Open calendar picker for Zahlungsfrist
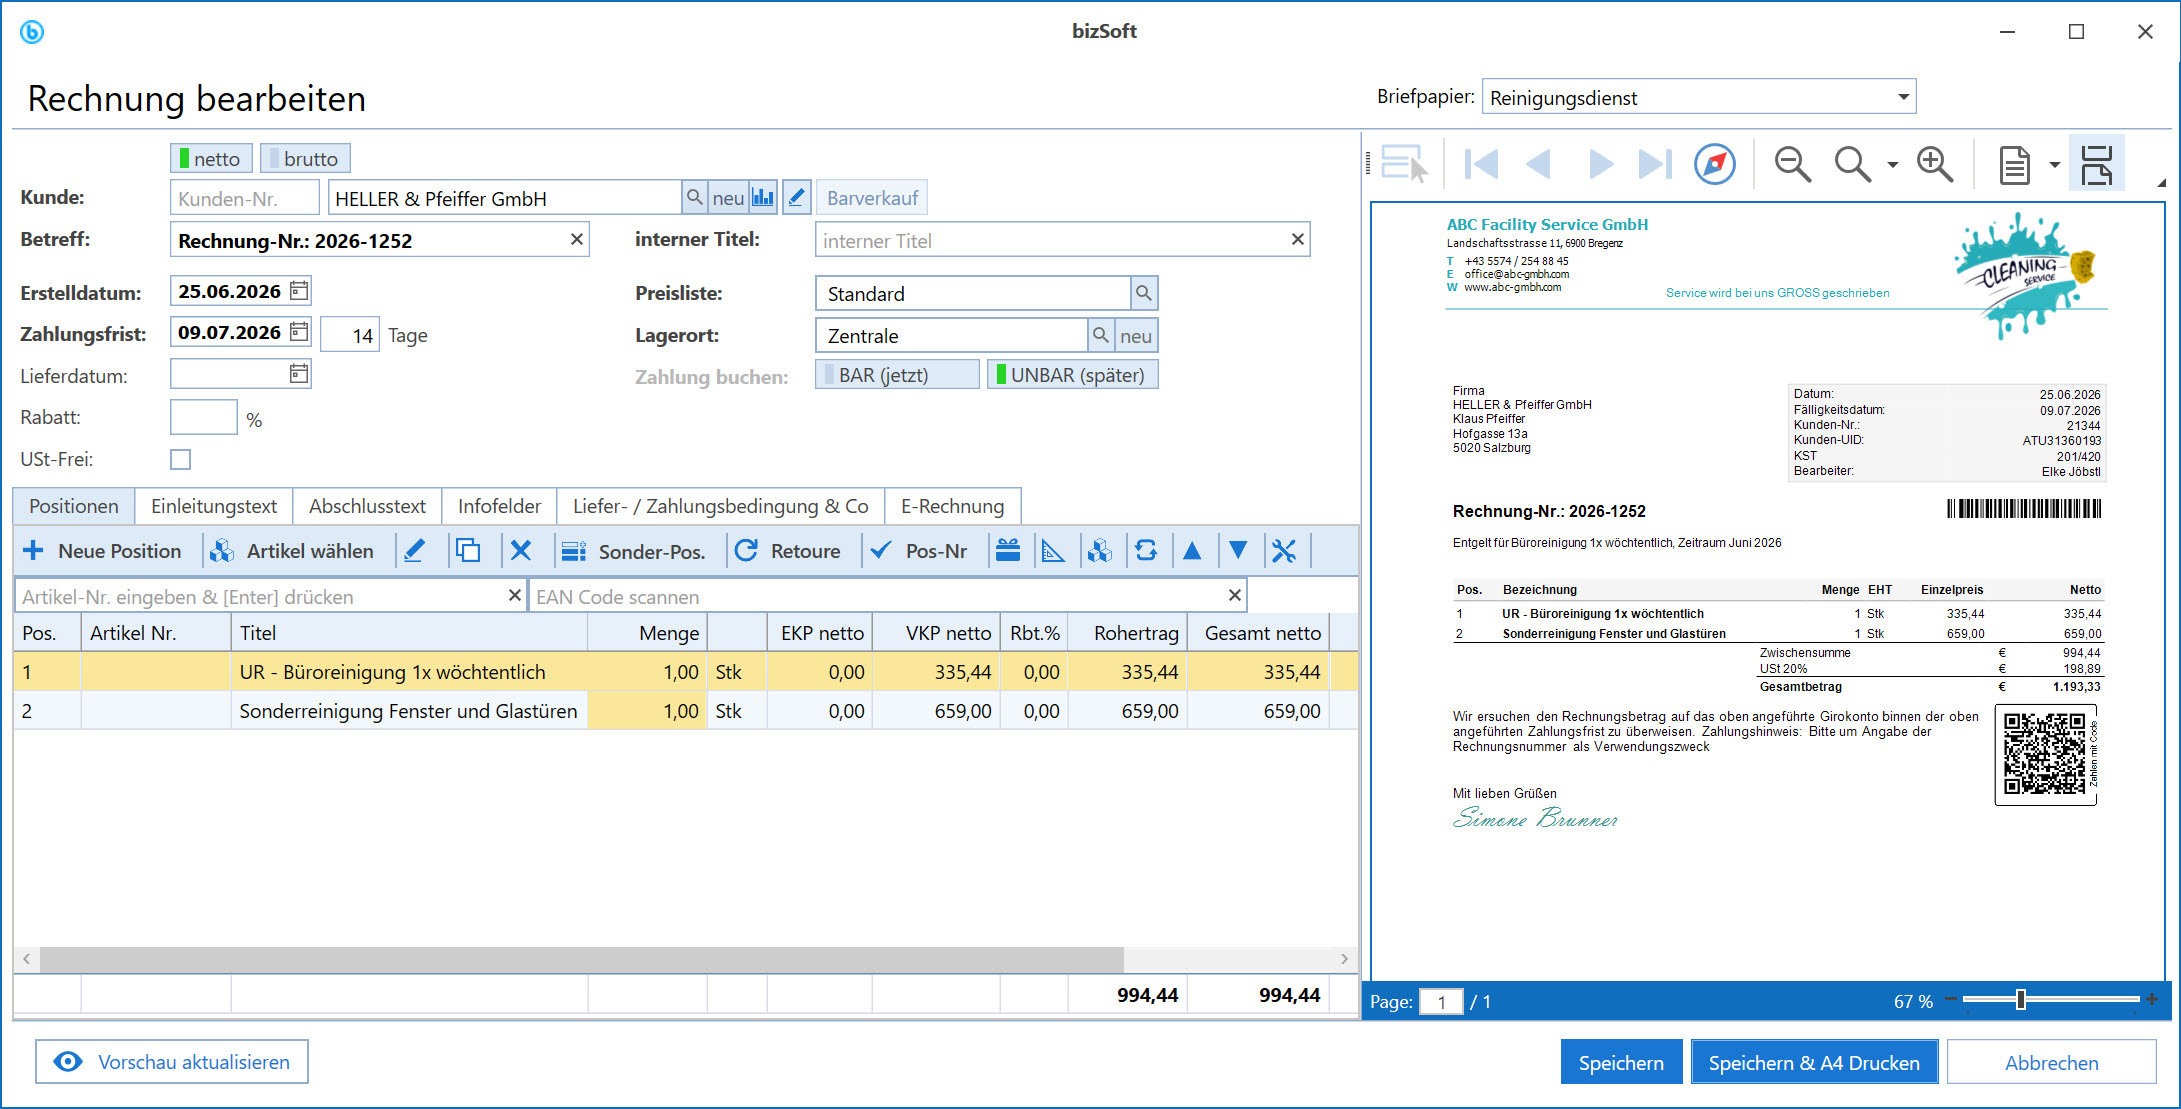Screen dimensions: 2181x1109 coord(299,332)
